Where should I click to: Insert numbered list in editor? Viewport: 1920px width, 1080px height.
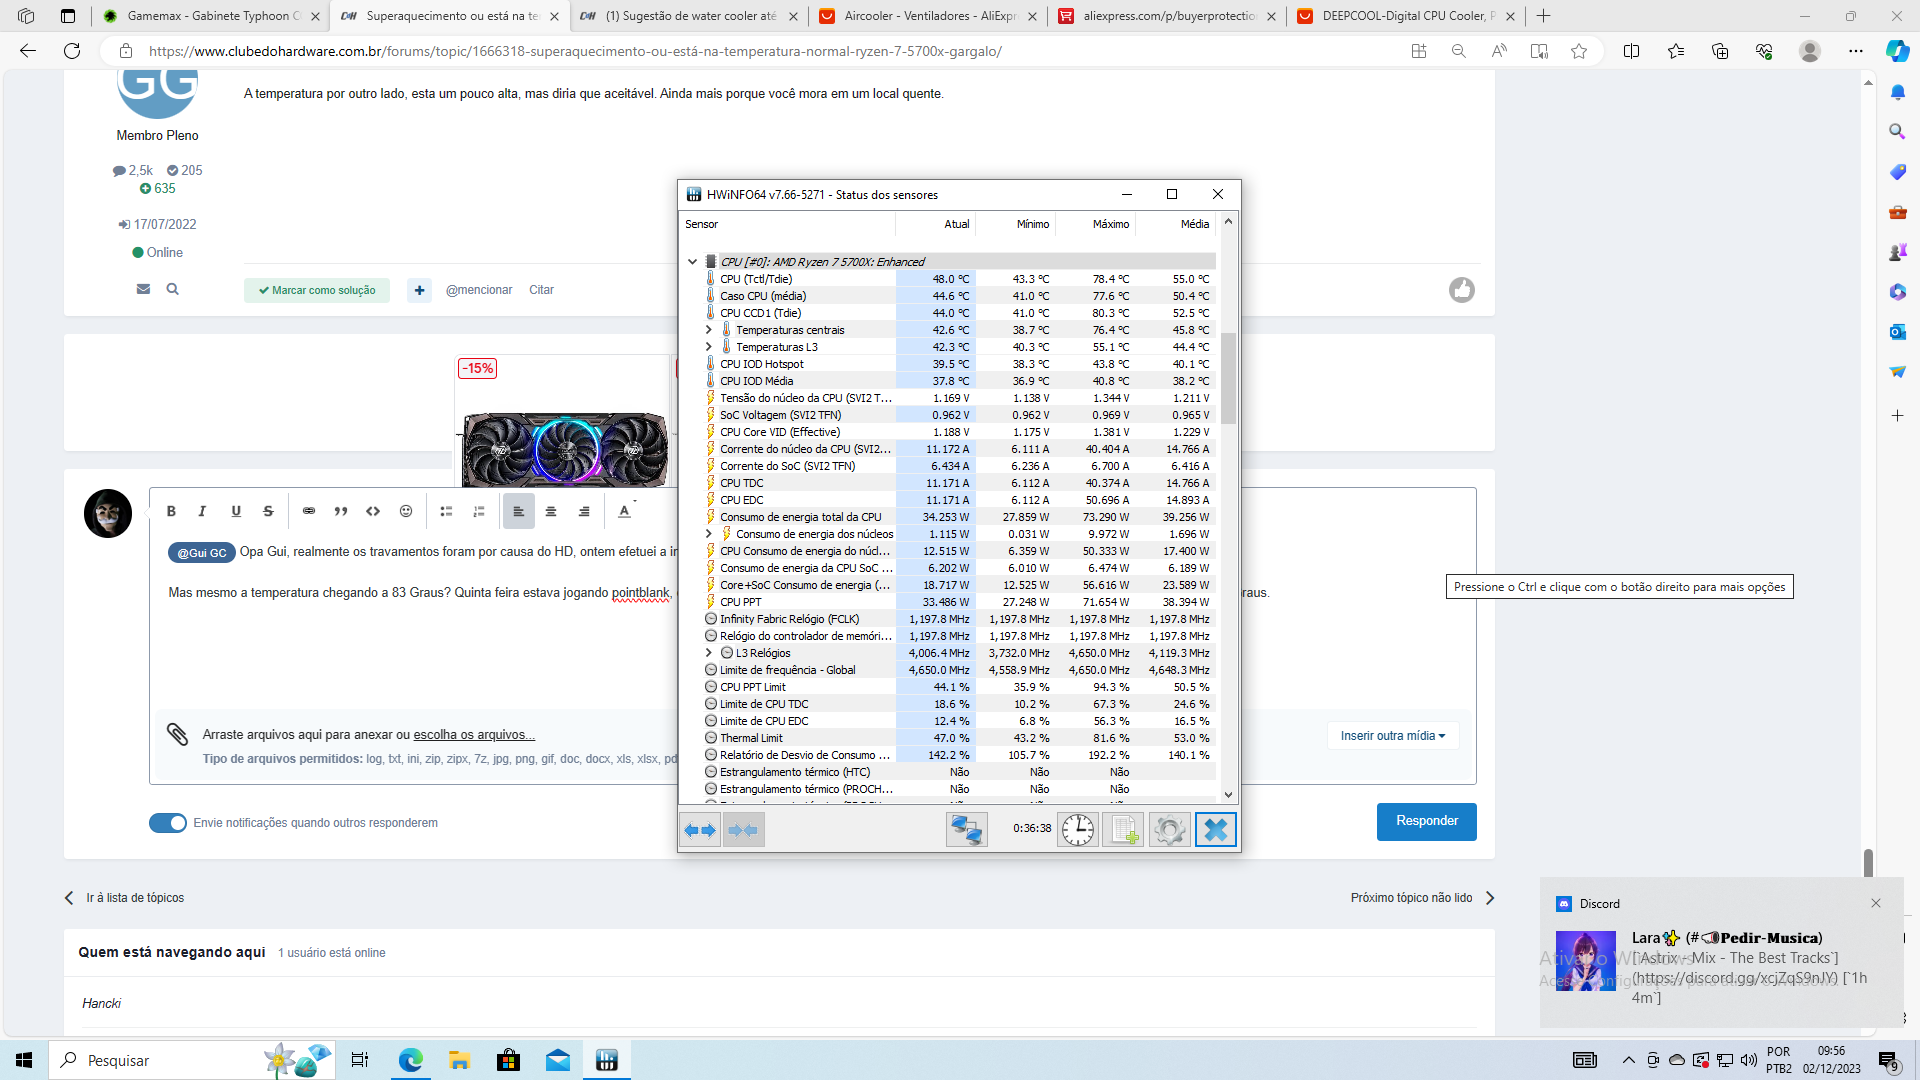point(479,511)
